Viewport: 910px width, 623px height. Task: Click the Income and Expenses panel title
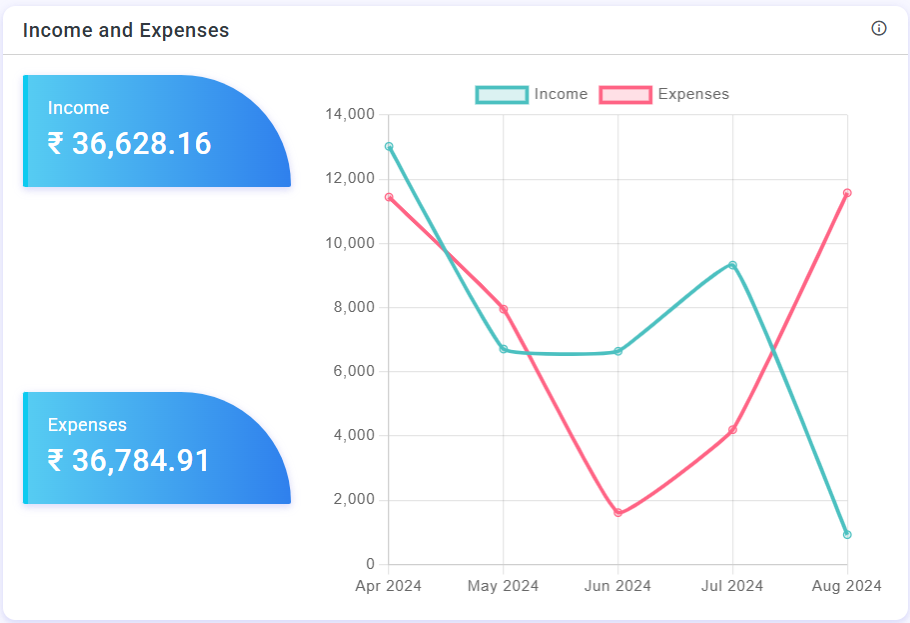[126, 30]
